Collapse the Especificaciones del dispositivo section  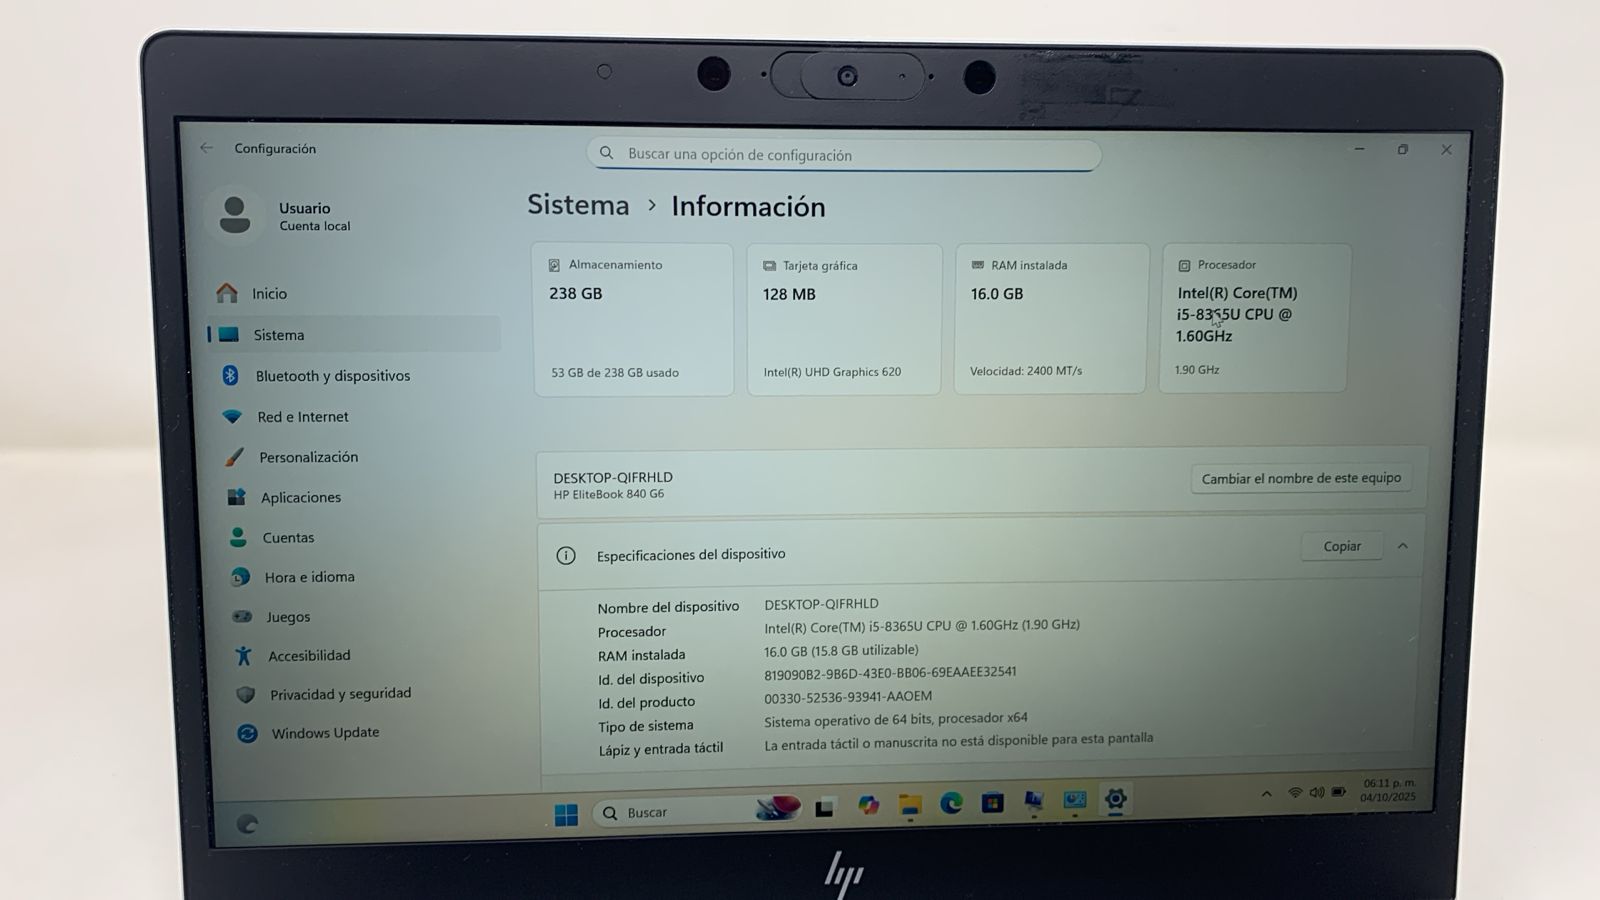[1403, 546]
